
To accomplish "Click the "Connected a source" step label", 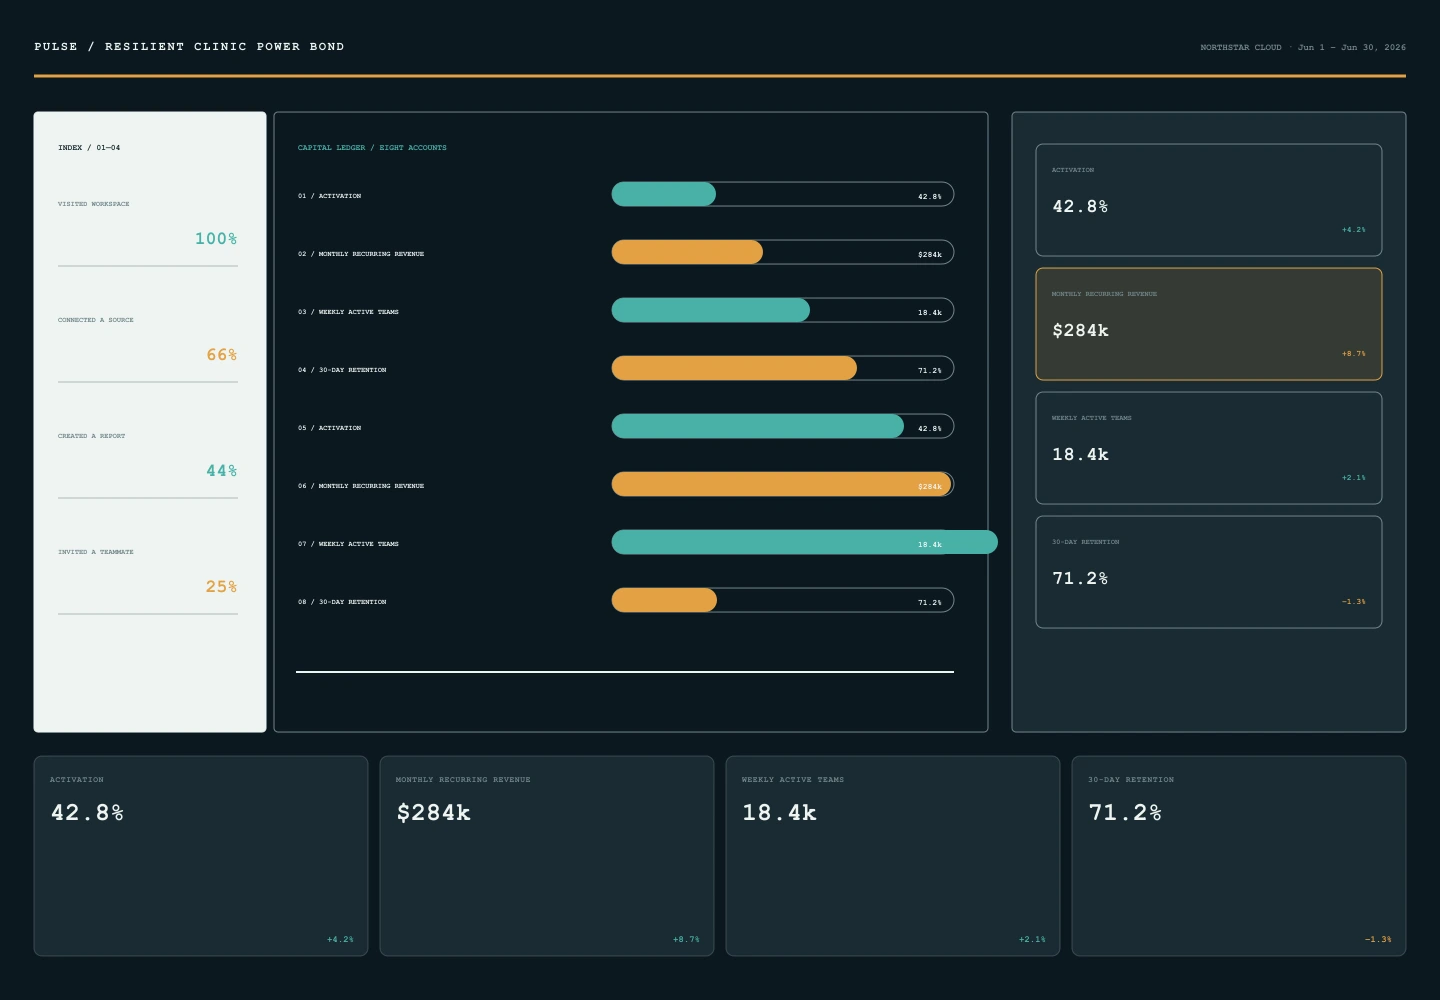I will coord(96,320).
